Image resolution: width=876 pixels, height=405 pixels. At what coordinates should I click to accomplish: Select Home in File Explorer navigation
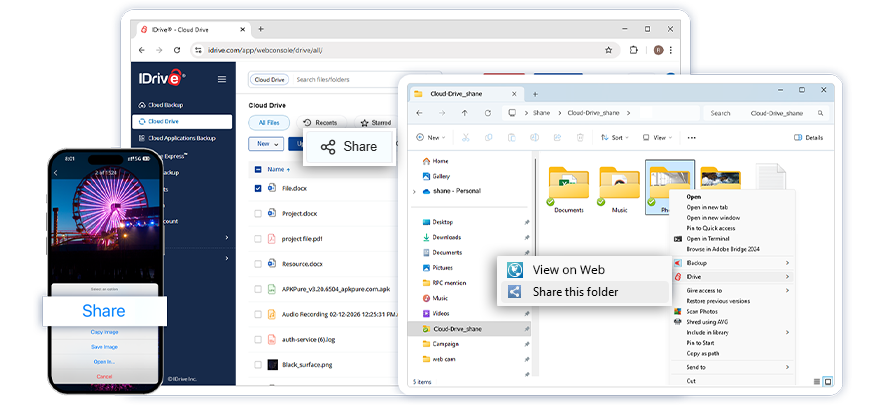(436, 161)
